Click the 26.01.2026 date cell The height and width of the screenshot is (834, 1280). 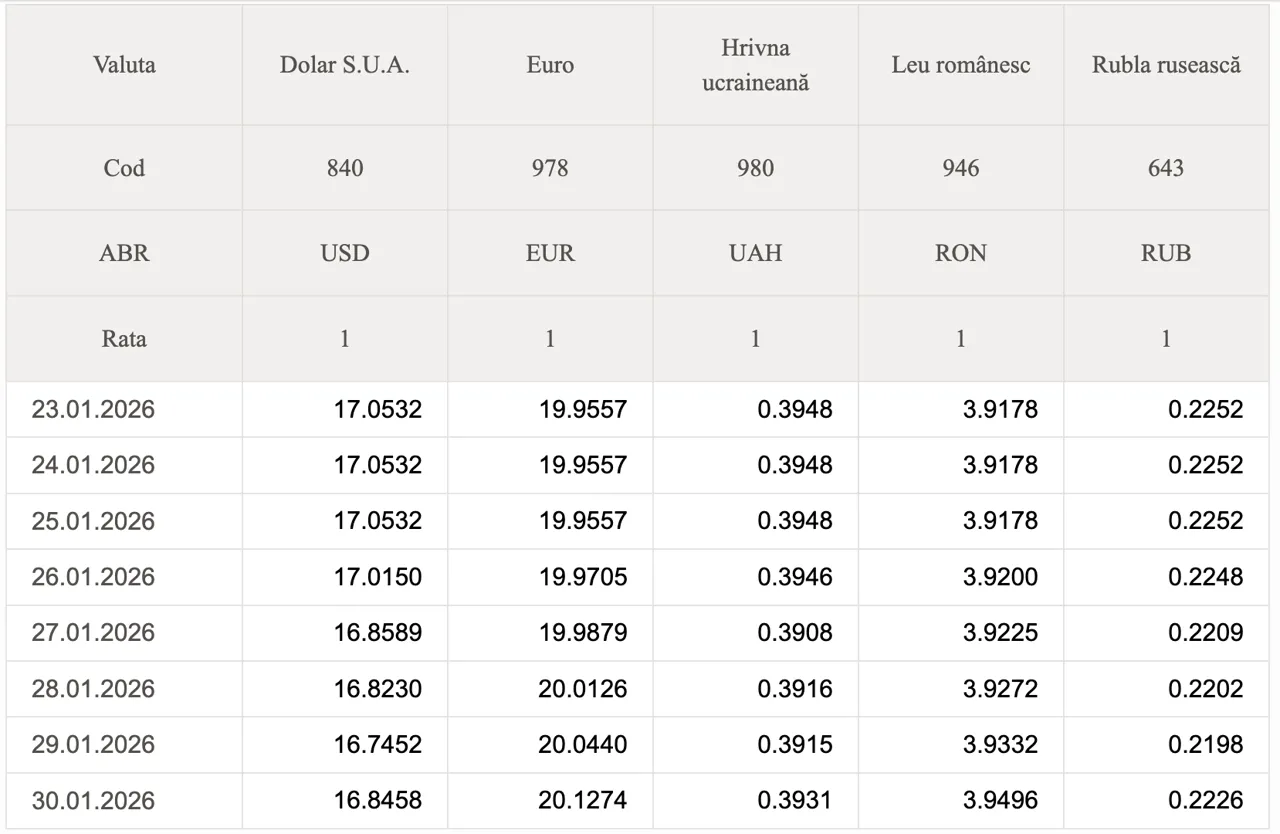point(93,577)
